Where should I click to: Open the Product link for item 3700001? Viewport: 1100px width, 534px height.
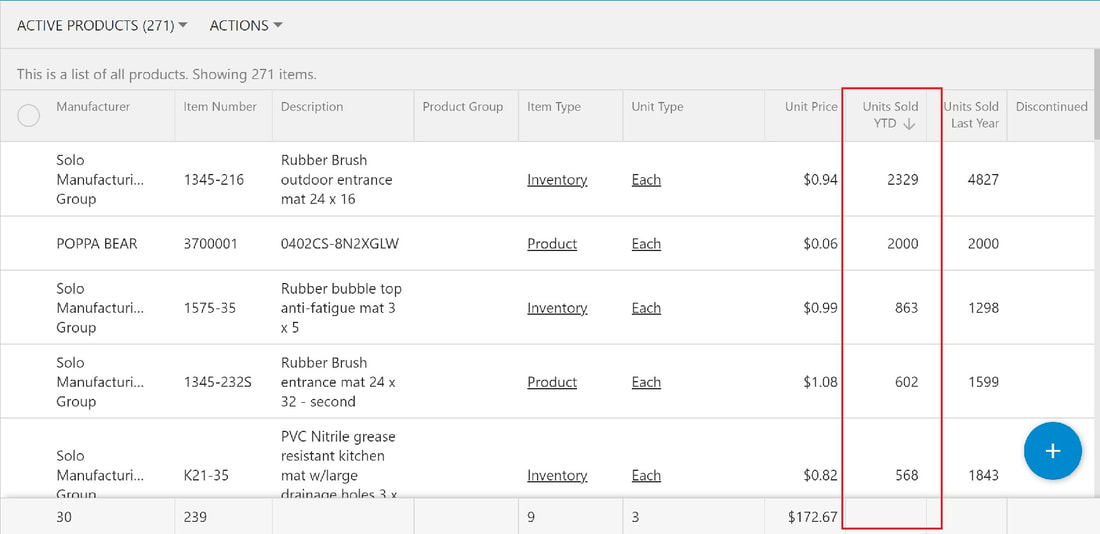[552, 243]
